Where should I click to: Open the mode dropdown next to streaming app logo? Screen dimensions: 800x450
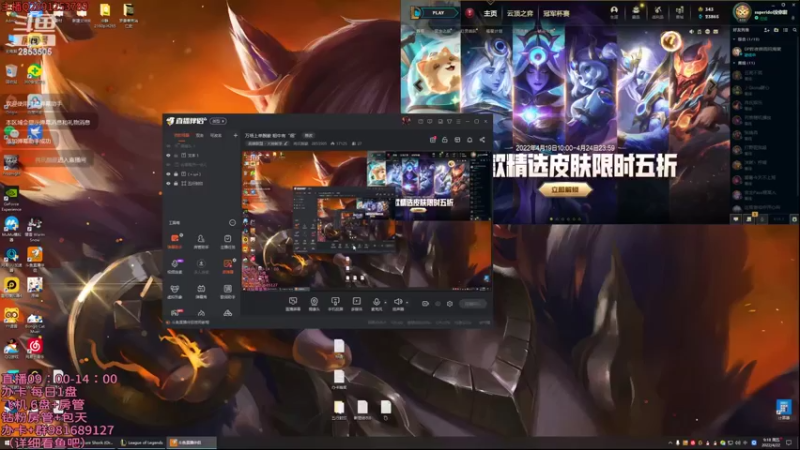tap(218, 121)
